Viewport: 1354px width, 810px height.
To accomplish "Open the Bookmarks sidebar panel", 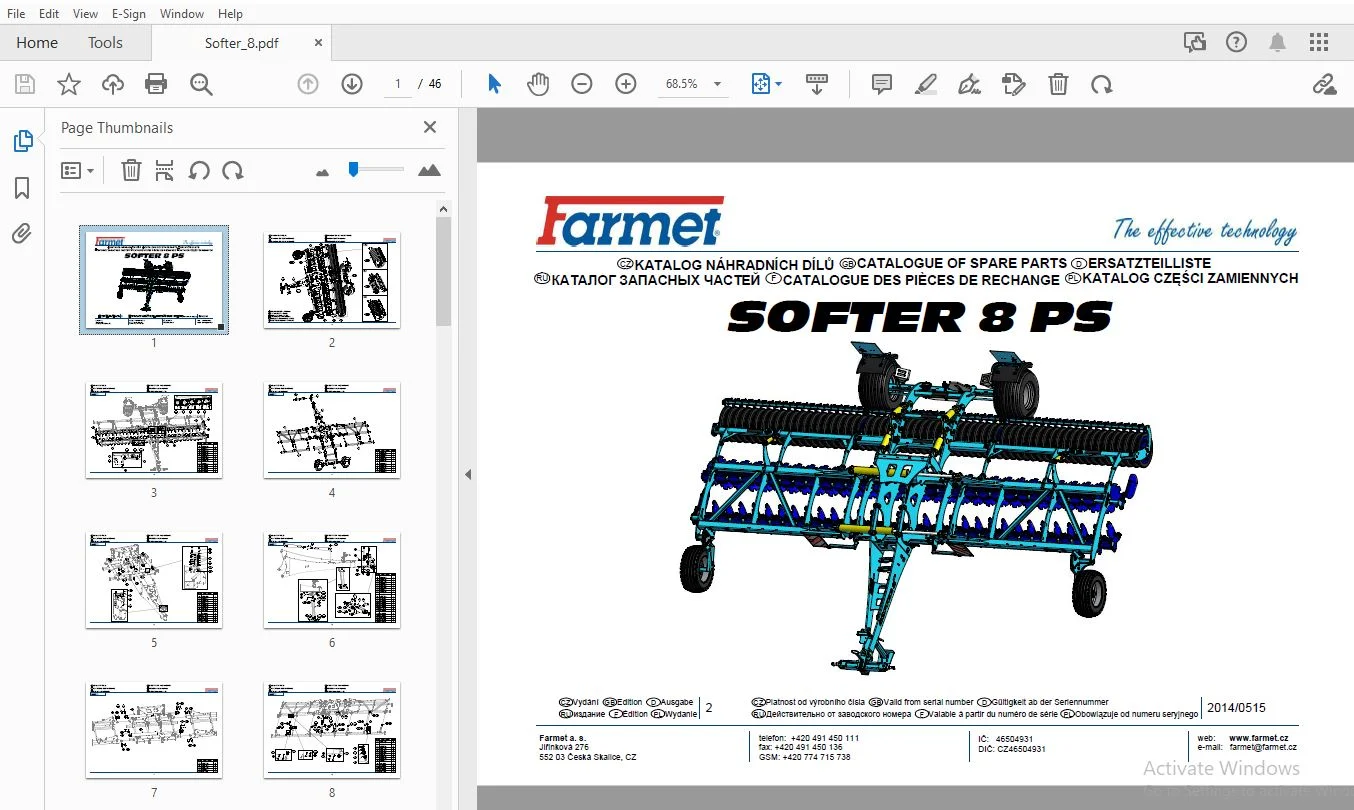I will [22, 188].
